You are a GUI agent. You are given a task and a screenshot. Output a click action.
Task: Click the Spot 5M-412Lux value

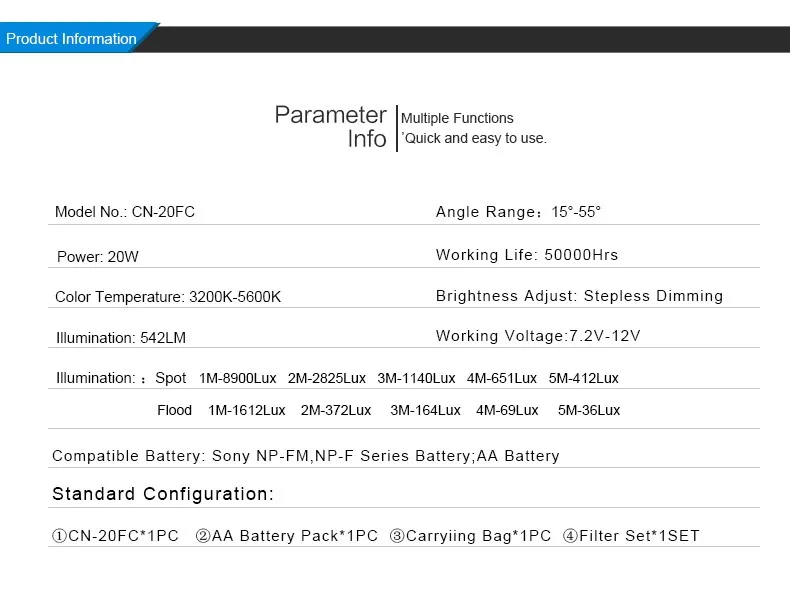point(583,378)
